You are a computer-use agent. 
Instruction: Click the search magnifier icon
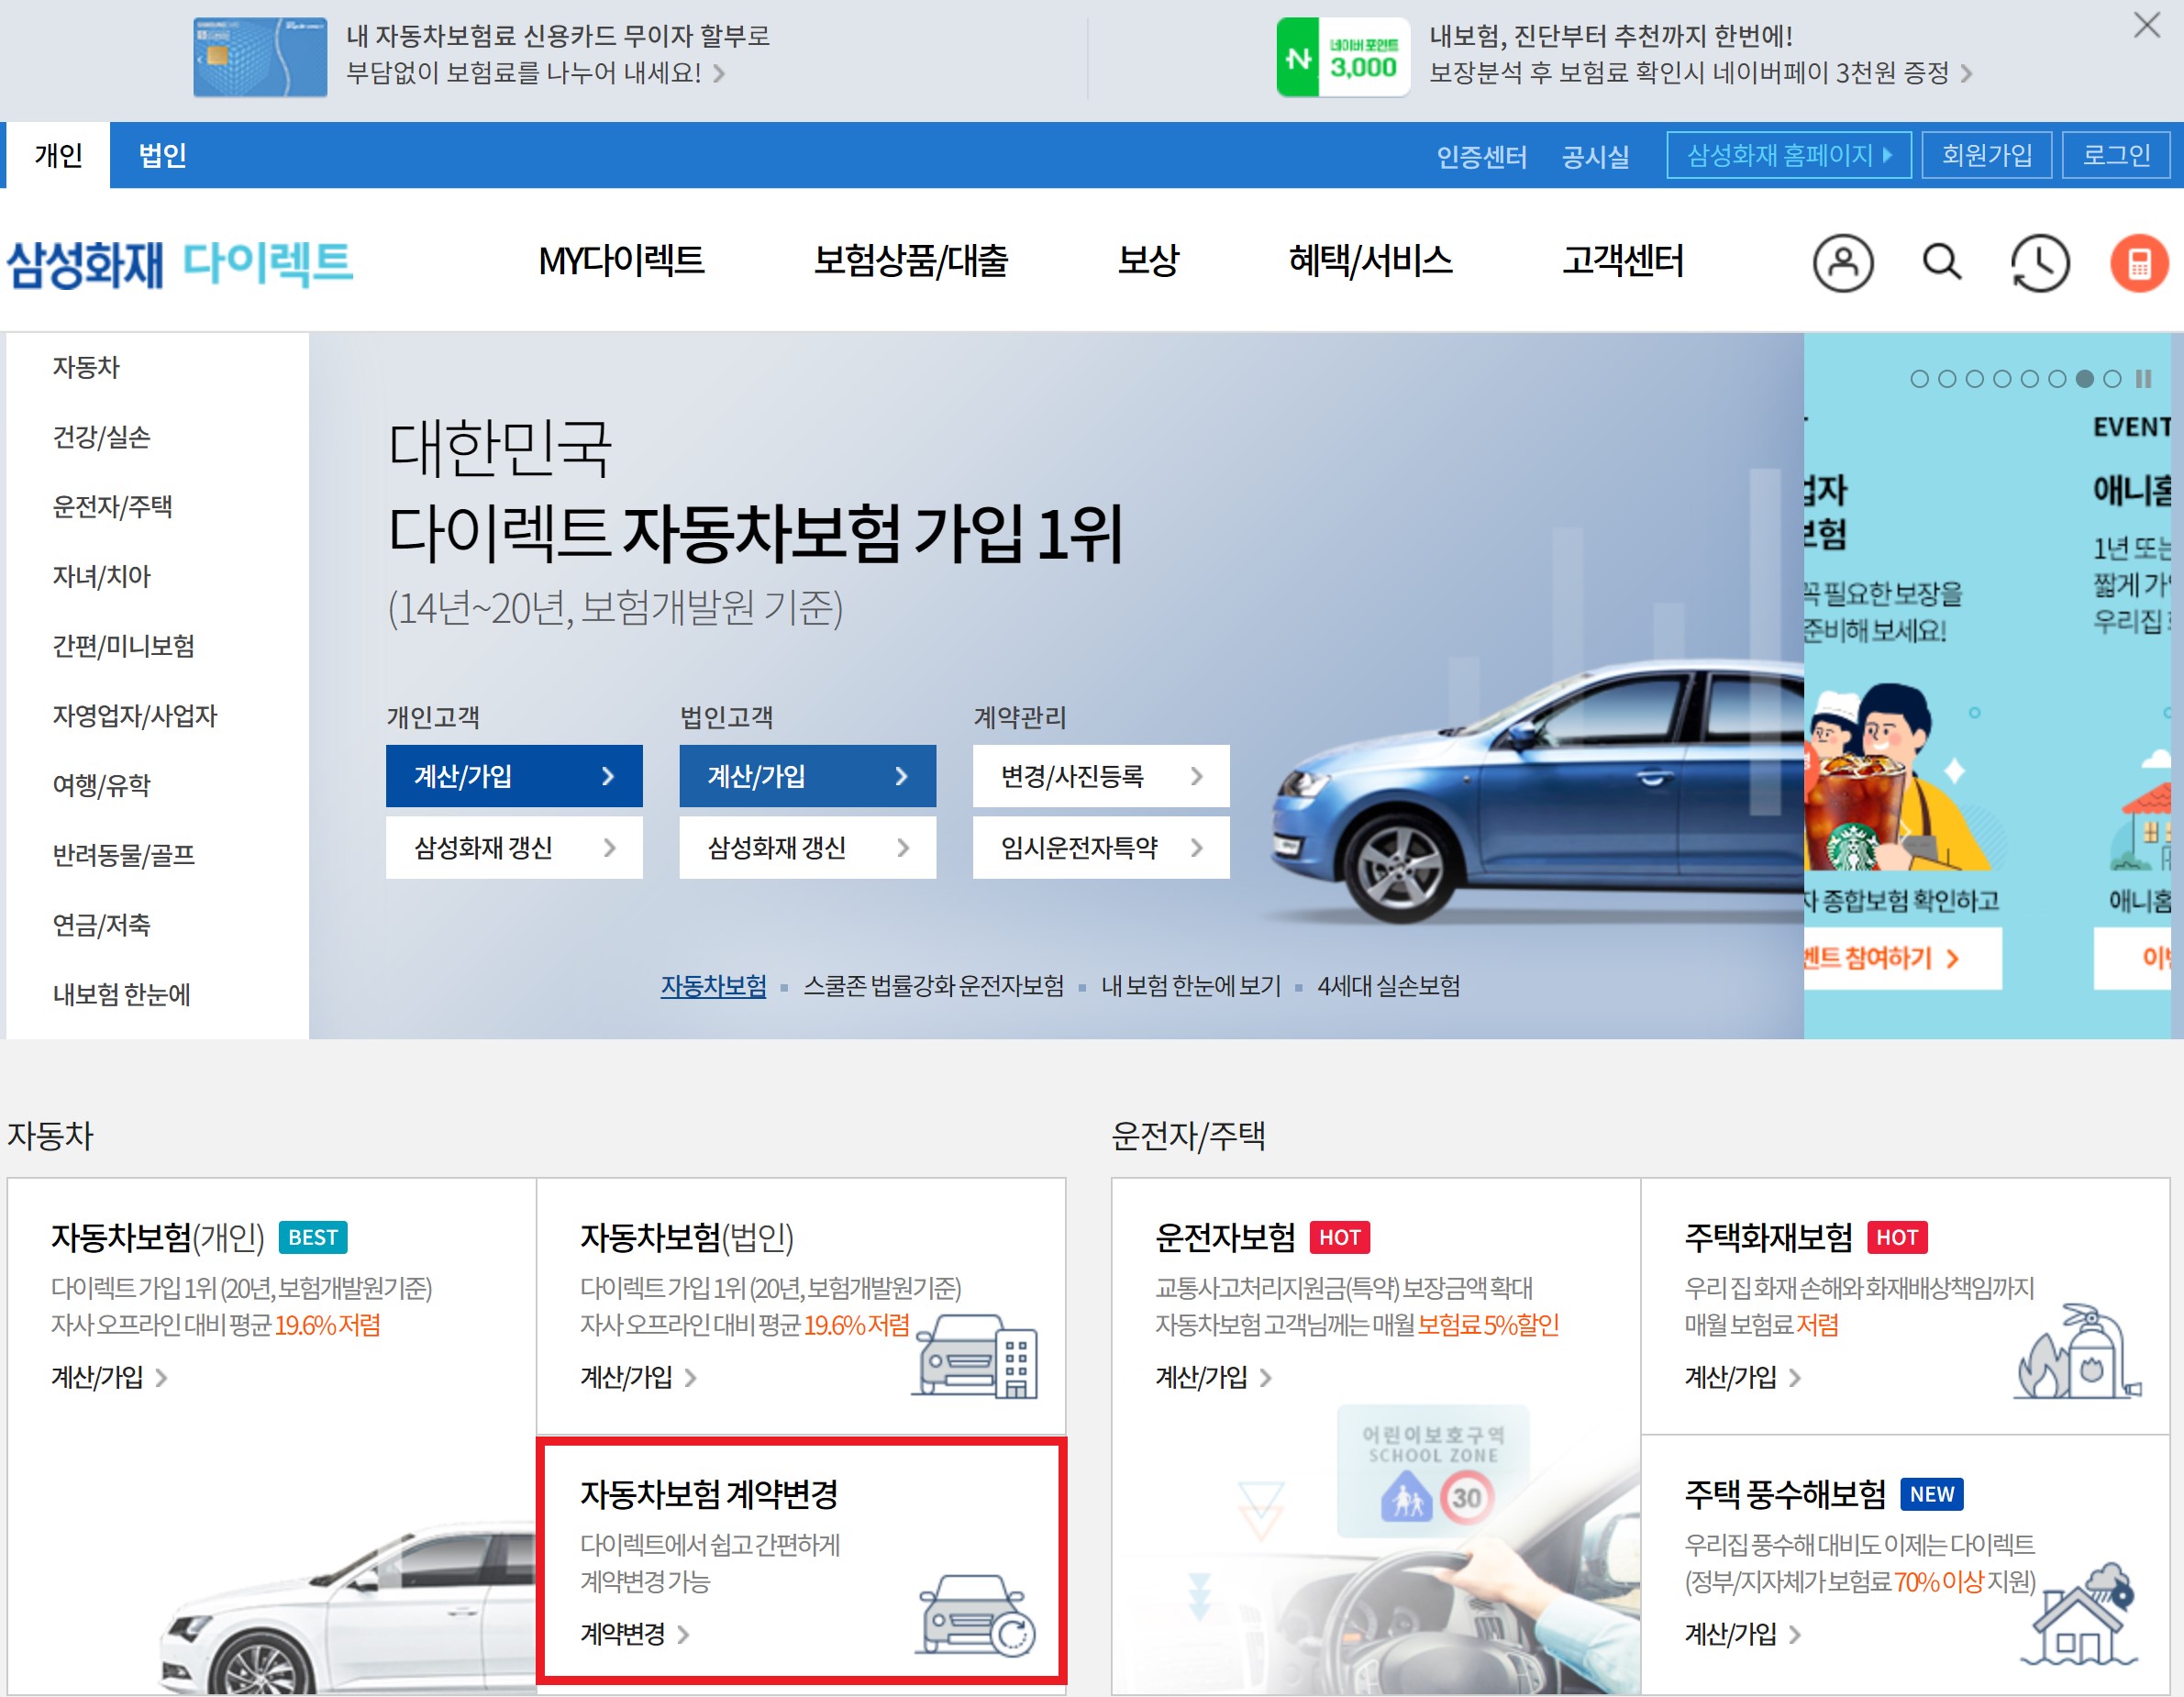coord(1941,263)
